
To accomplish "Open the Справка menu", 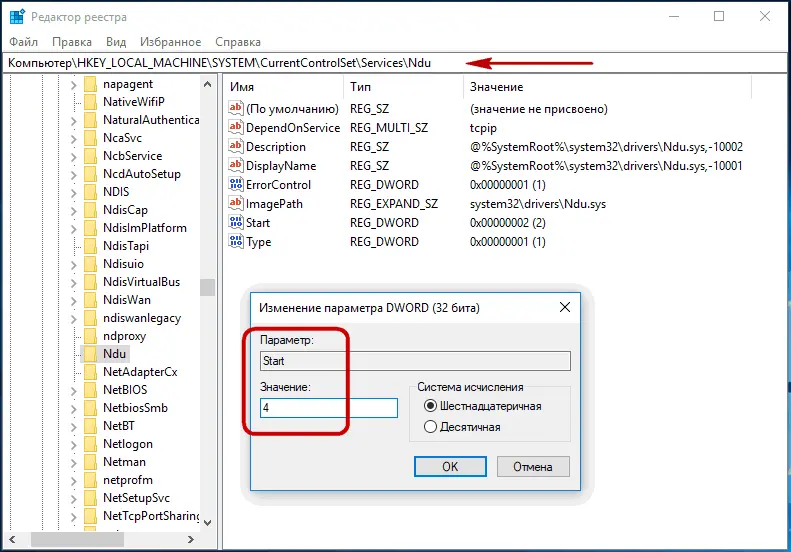I will (238, 42).
